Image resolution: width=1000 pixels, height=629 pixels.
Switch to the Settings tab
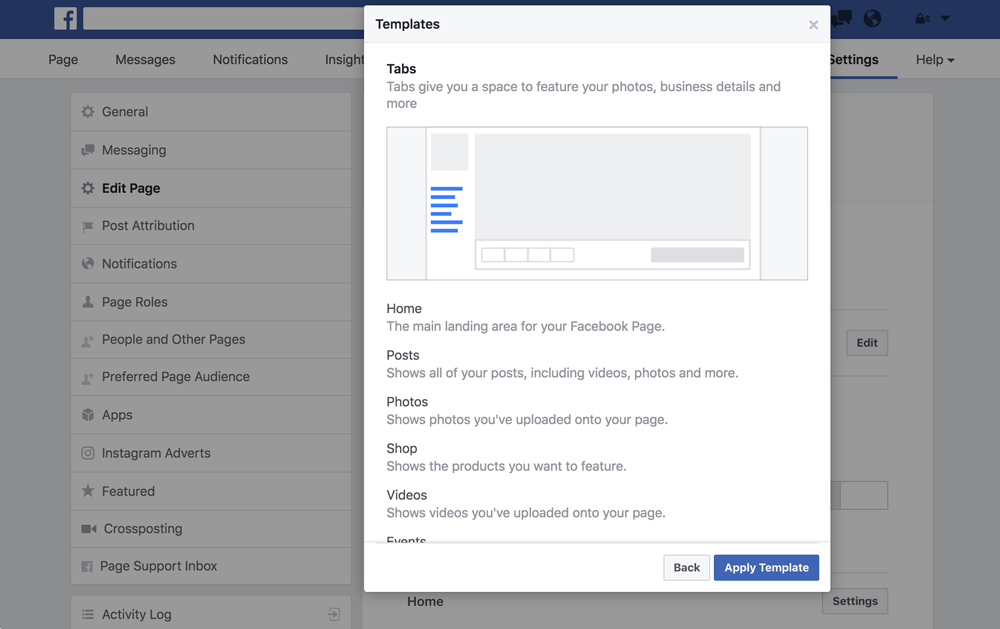855,59
